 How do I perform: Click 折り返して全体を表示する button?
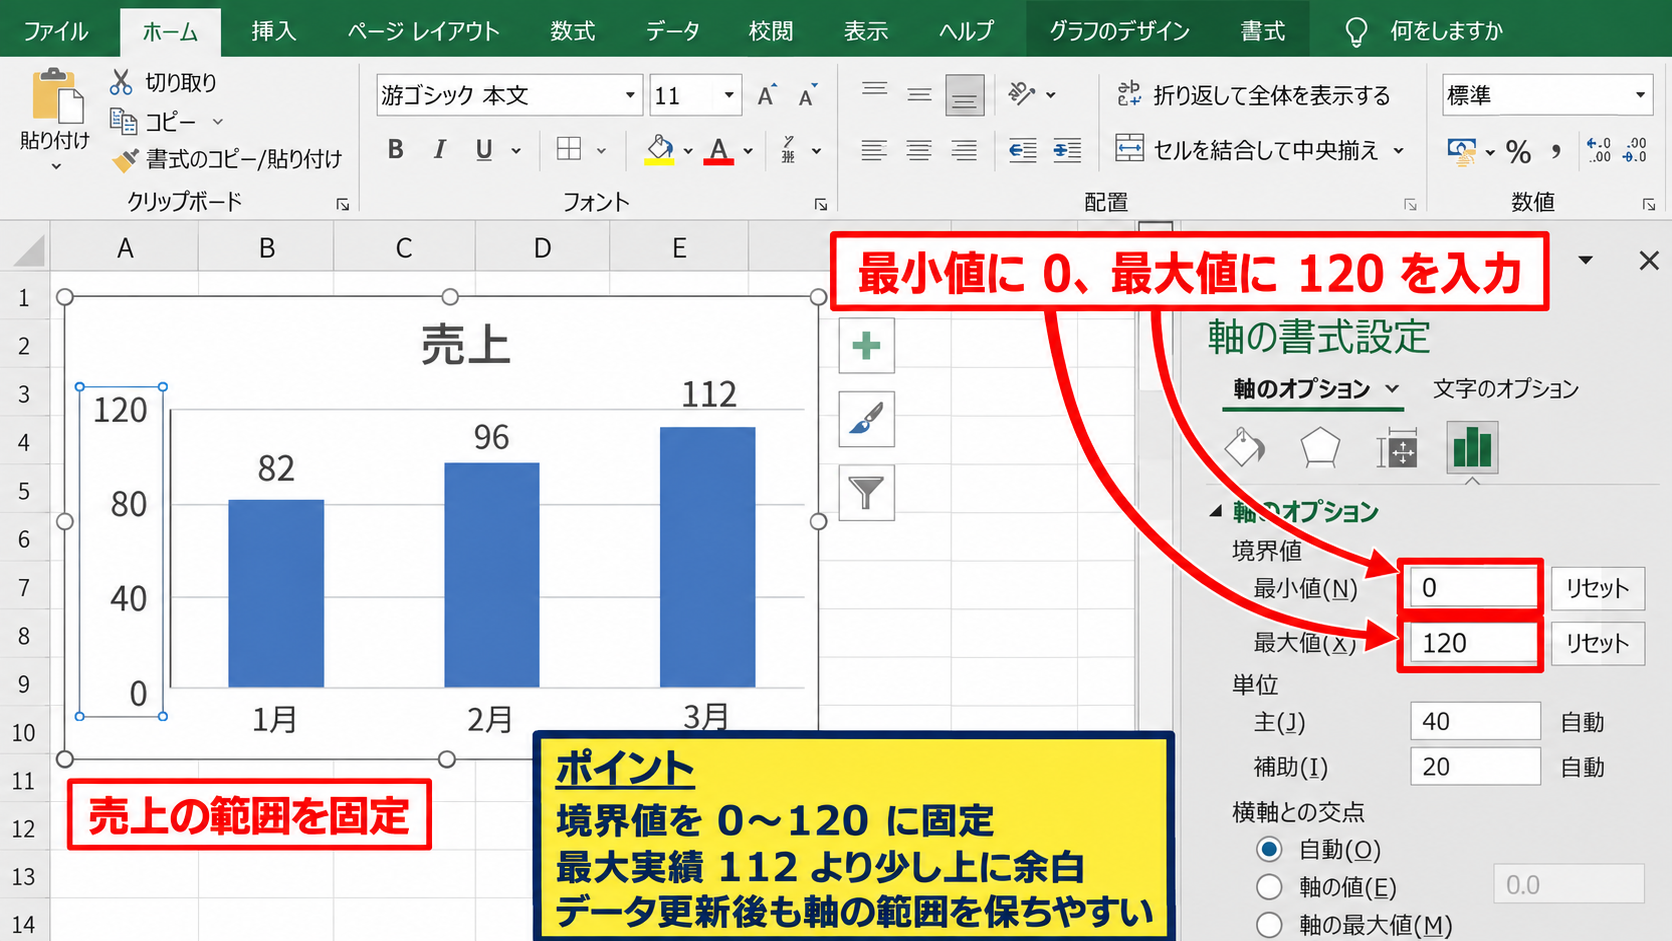[1254, 95]
